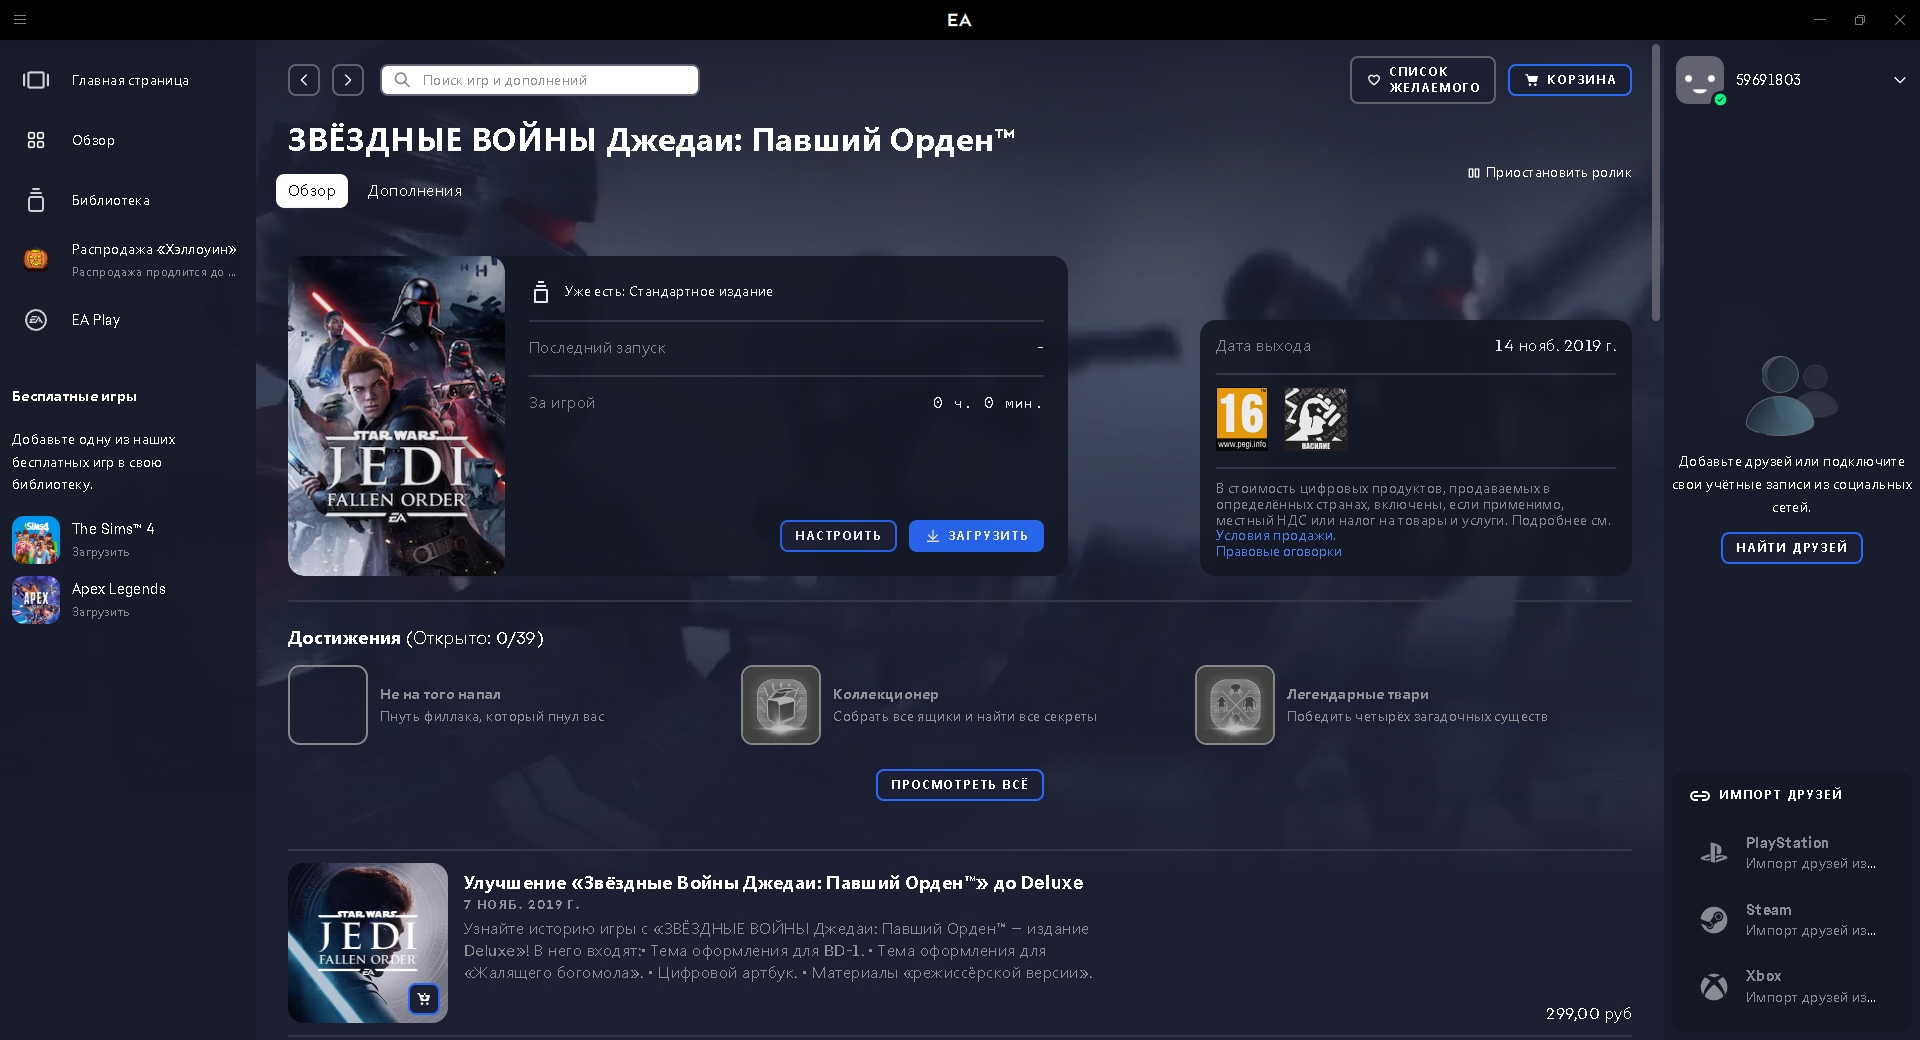Click The Sims 4 Загрузить link
The image size is (1920, 1040).
pos(101,552)
